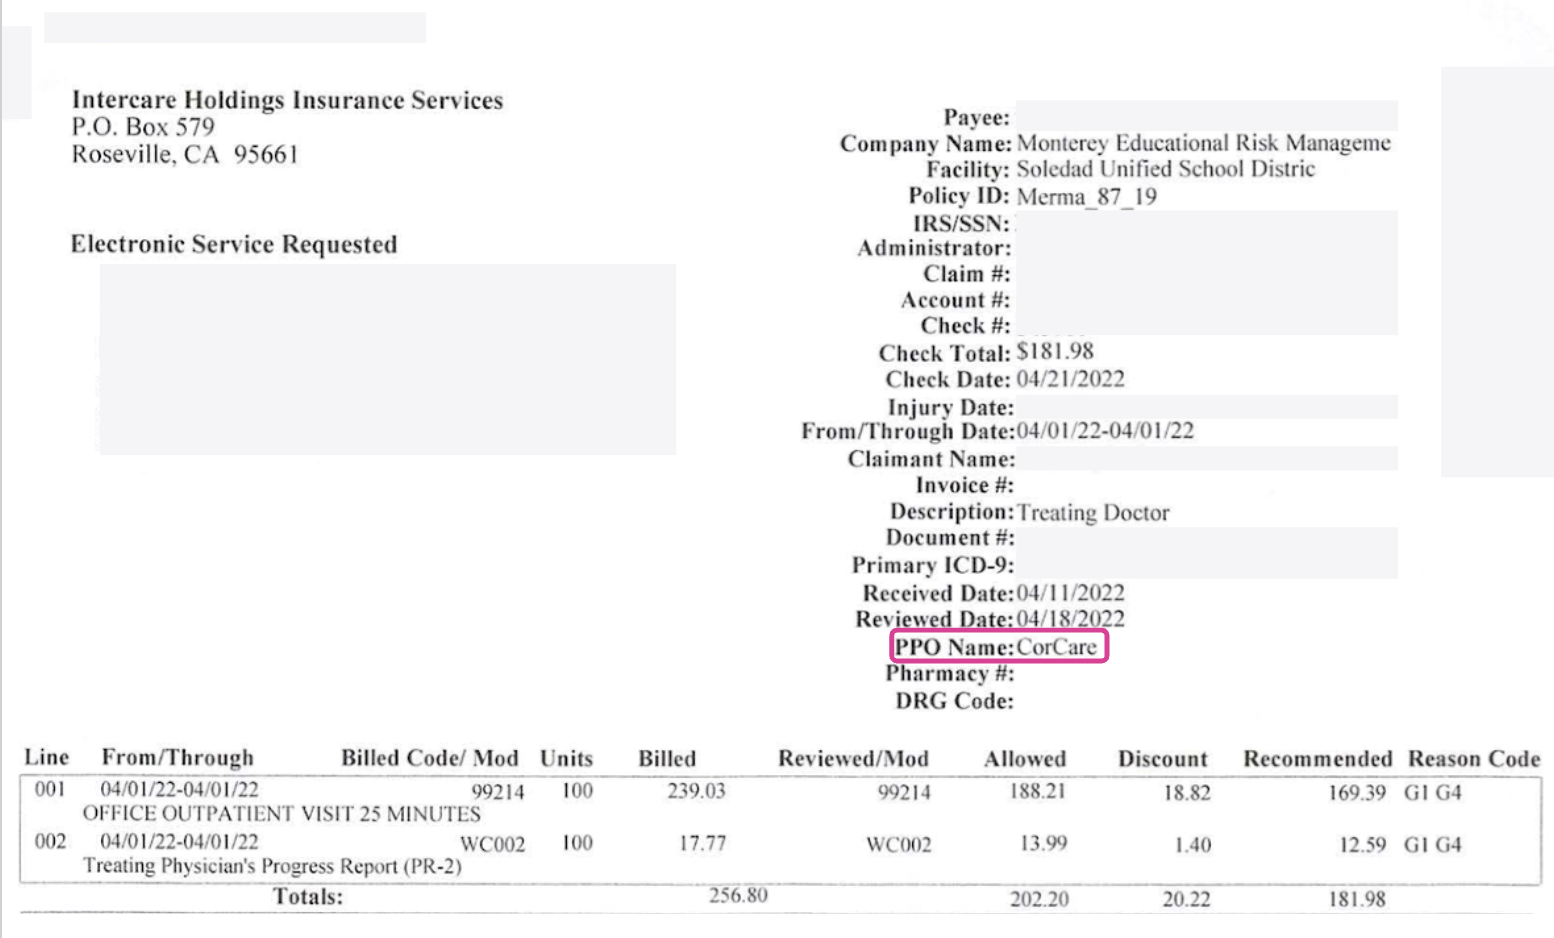
Task: Select line 002 billed code WC002
Action: coord(492,844)
